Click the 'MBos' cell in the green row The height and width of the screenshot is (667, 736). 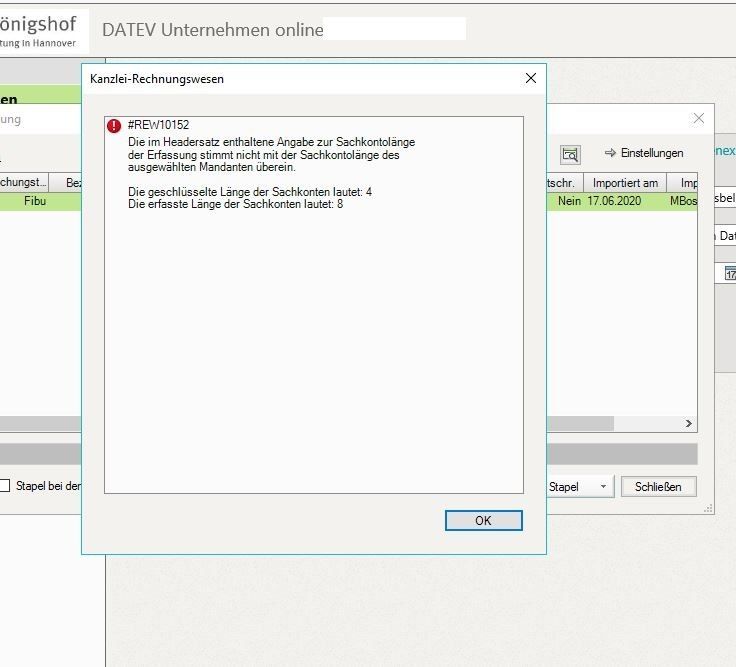tap(683, 201)
